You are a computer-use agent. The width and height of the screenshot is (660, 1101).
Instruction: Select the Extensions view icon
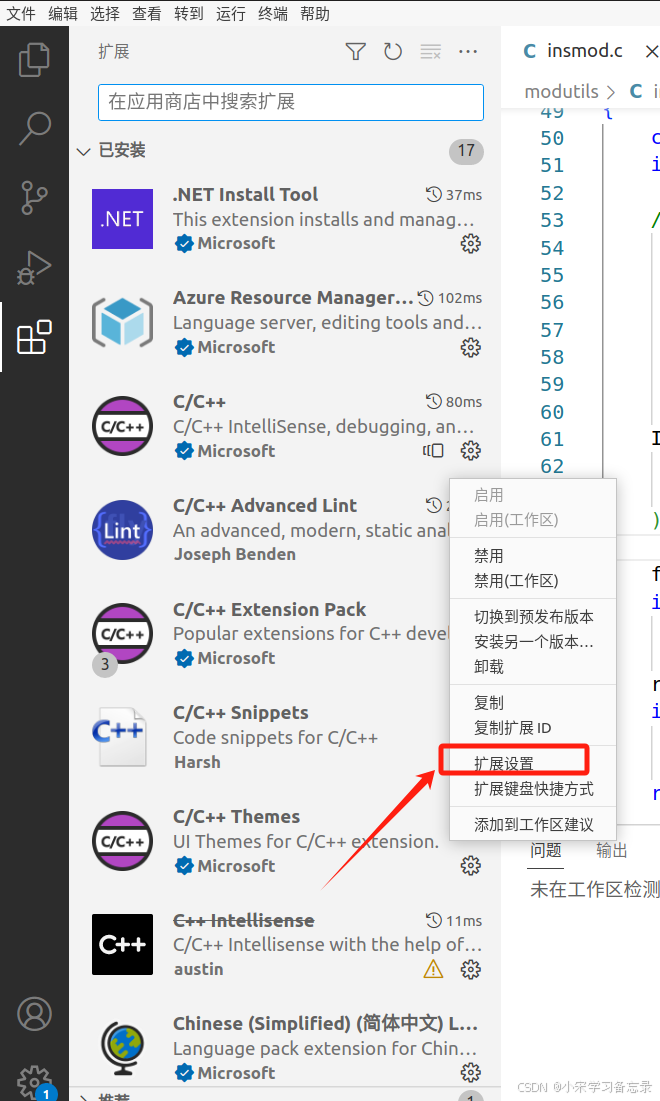coord(34,337)
